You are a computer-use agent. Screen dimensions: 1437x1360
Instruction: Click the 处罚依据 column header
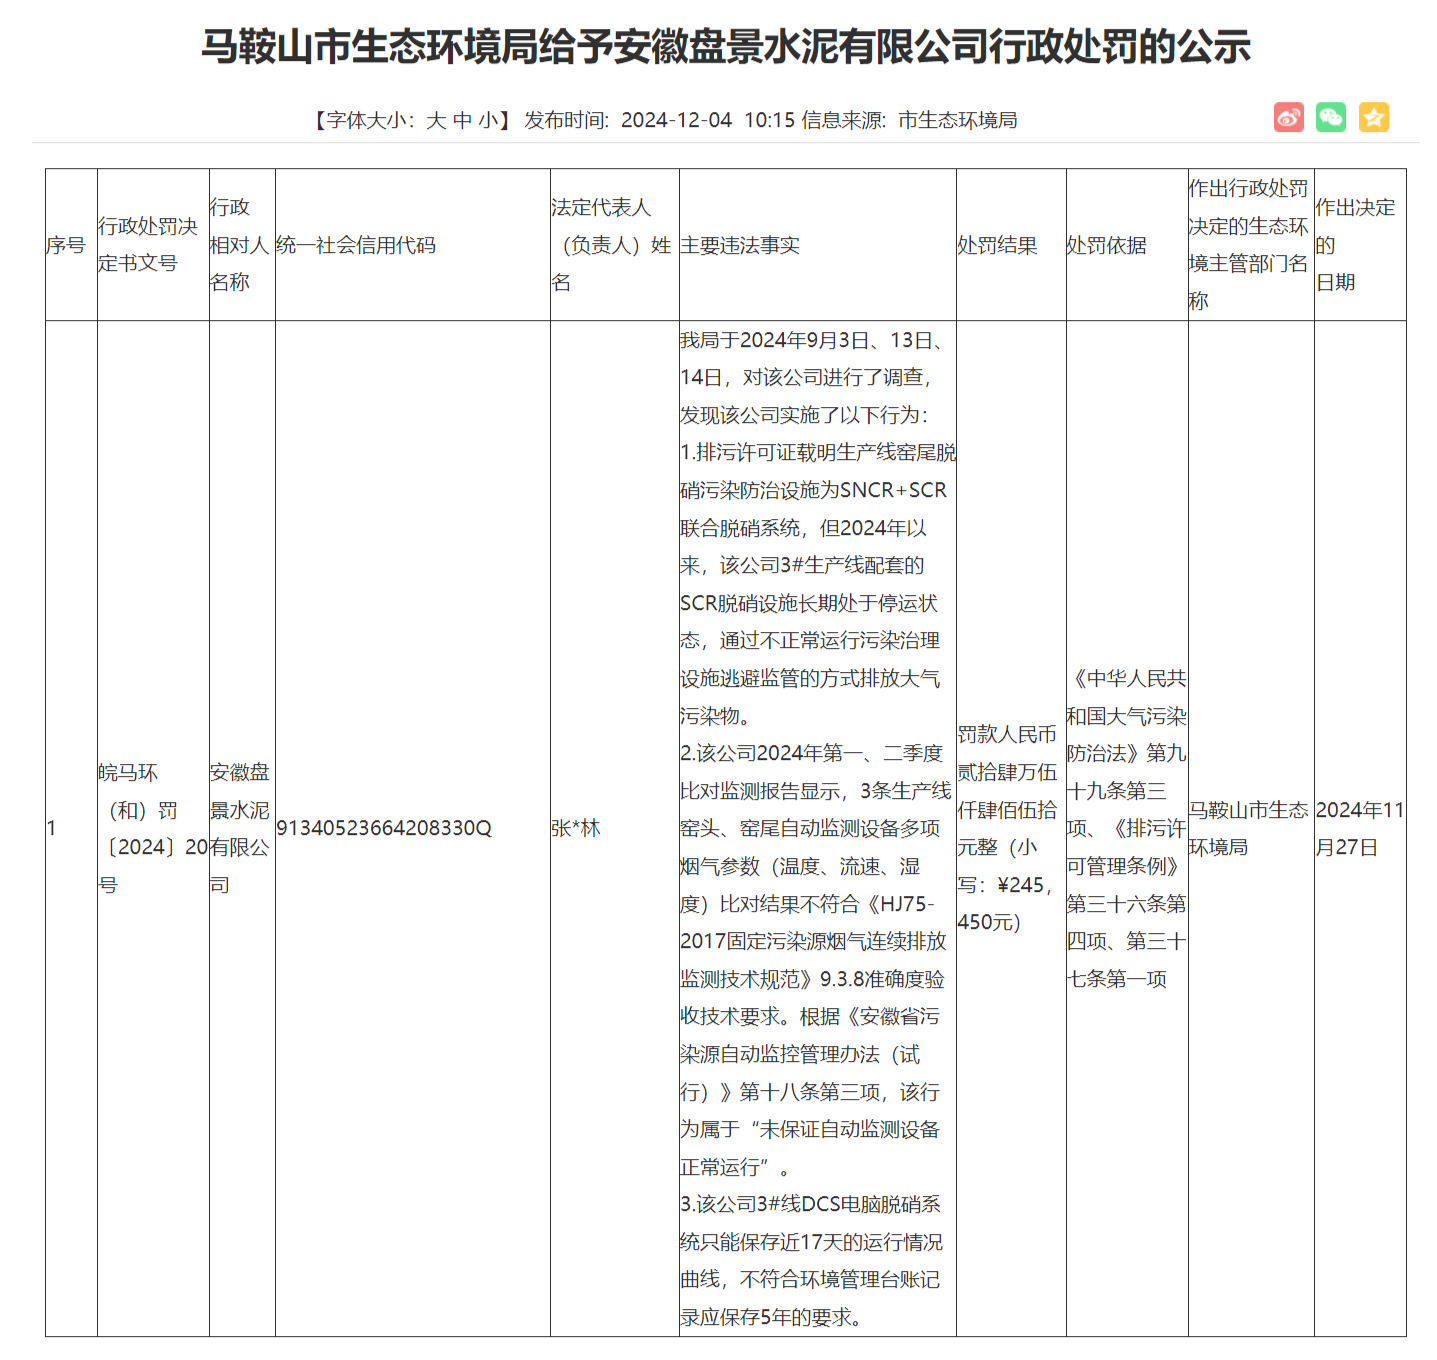point(1108,245)
